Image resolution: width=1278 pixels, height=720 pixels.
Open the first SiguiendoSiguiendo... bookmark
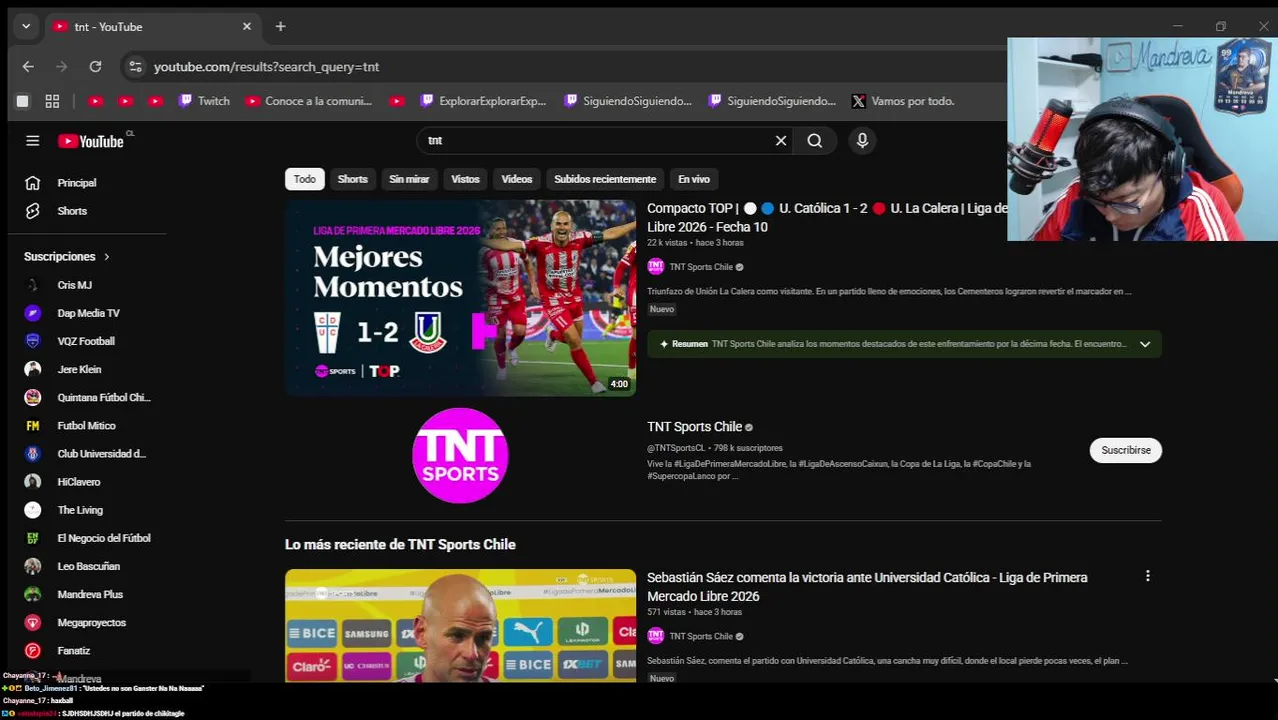[x=628, y=101]
